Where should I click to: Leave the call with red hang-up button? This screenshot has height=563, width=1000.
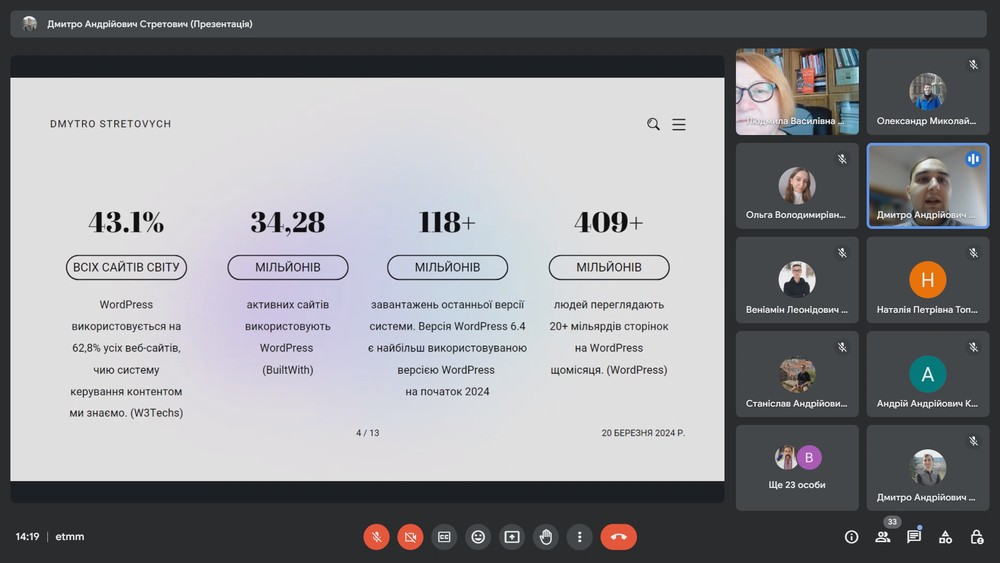[618, 537]
